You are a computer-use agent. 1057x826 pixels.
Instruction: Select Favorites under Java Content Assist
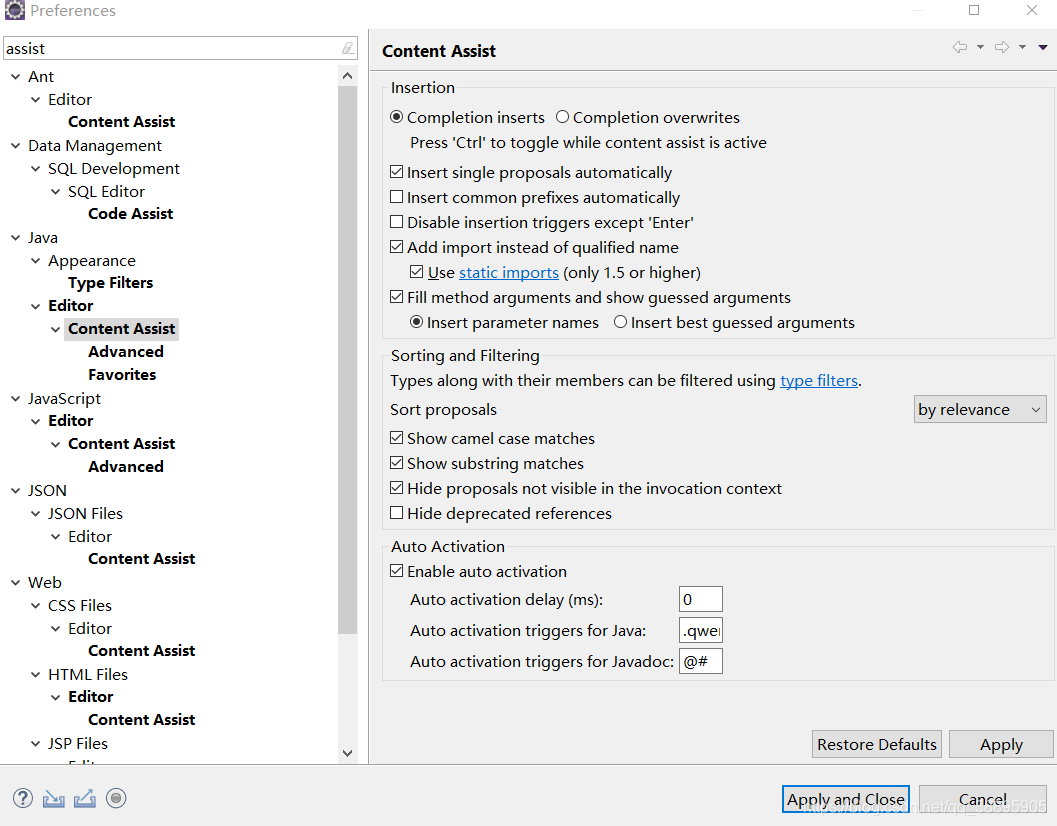pos(122,375)
